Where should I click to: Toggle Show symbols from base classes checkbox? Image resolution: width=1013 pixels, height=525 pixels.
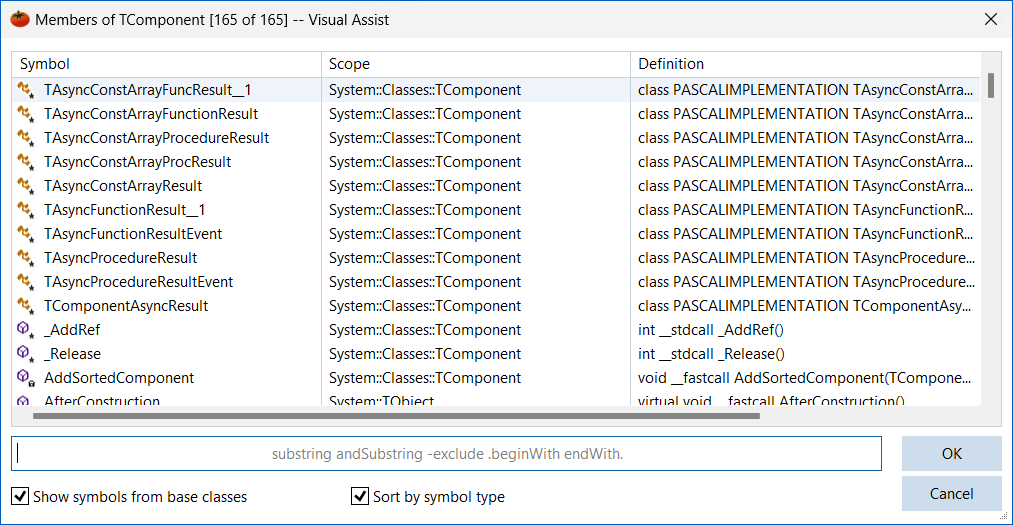pos(20,496)
